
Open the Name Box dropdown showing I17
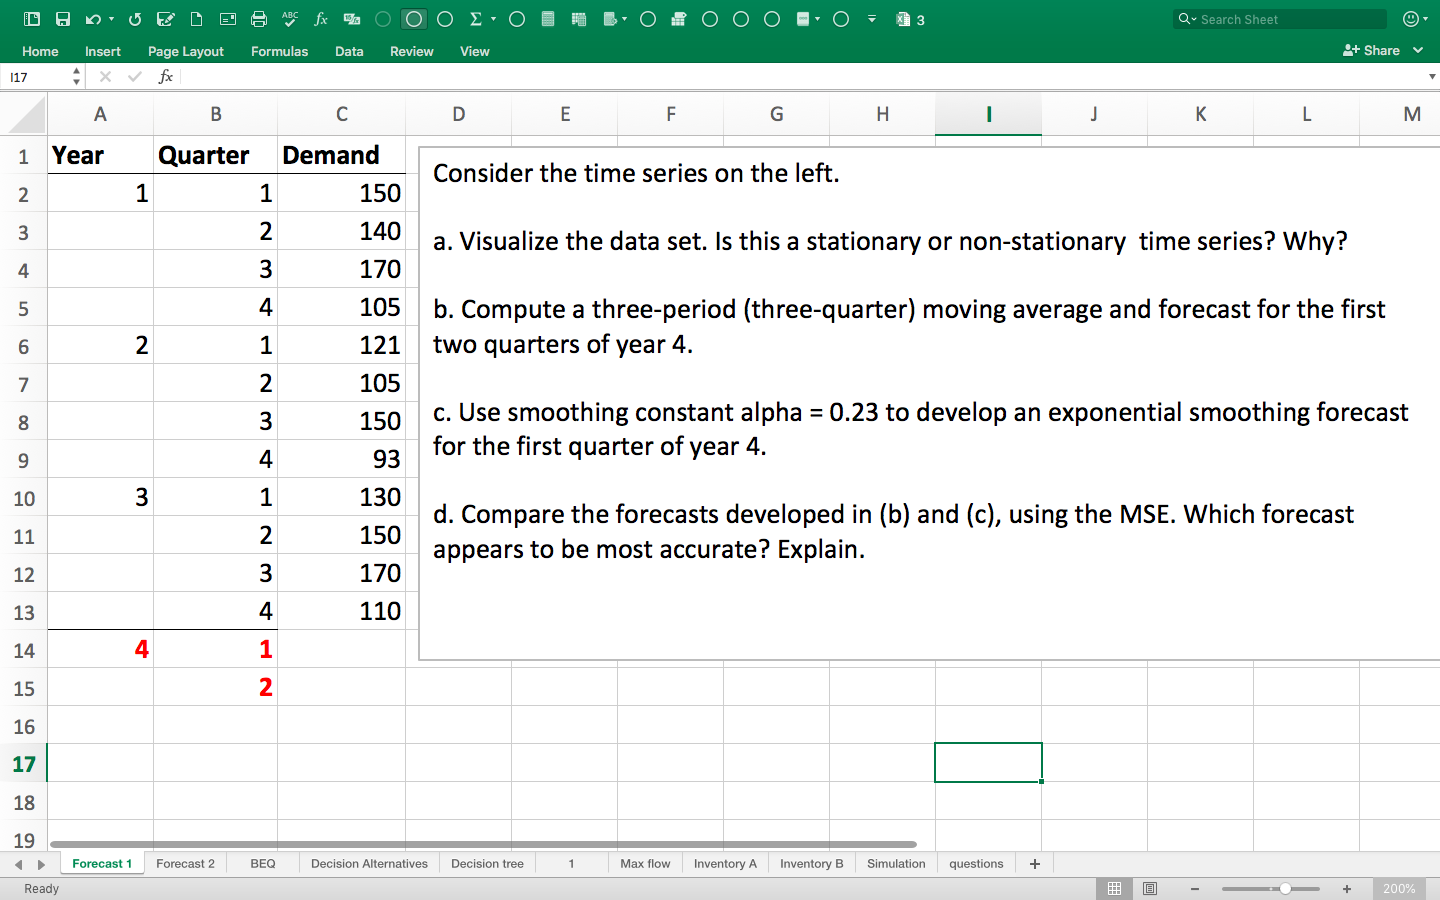(x=76, y=76)
